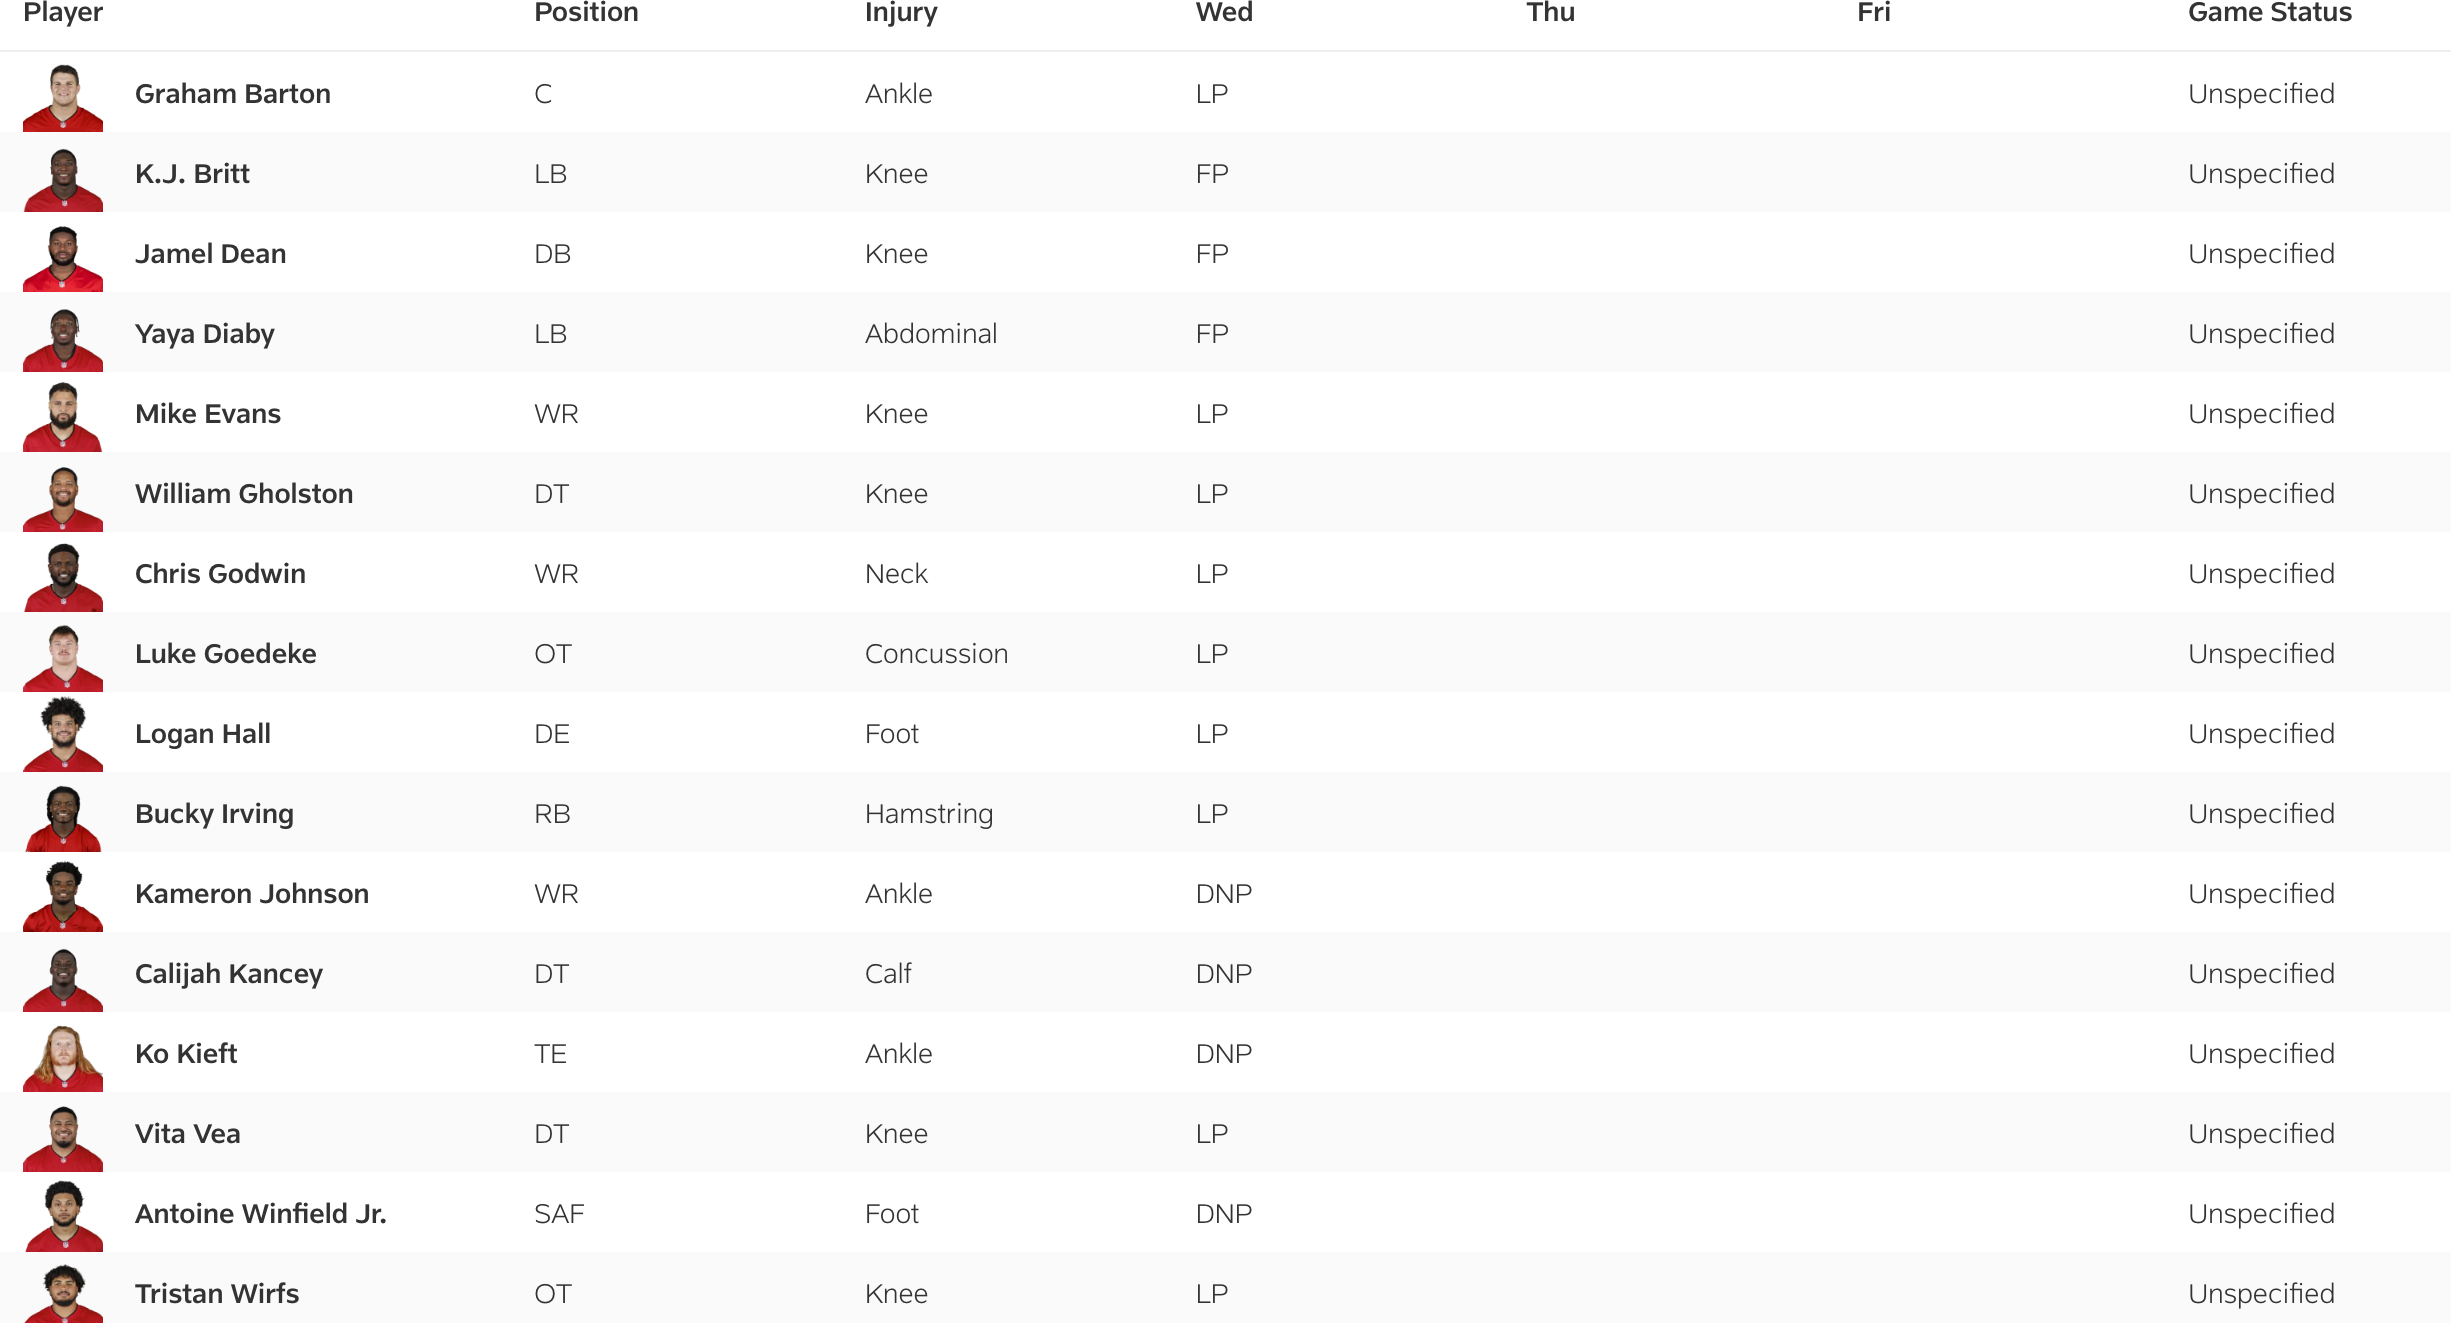This screenshot has height=1323, width=2451.
Task: Click Chris Godwin's player photo
Action: (x=63, y=577)
